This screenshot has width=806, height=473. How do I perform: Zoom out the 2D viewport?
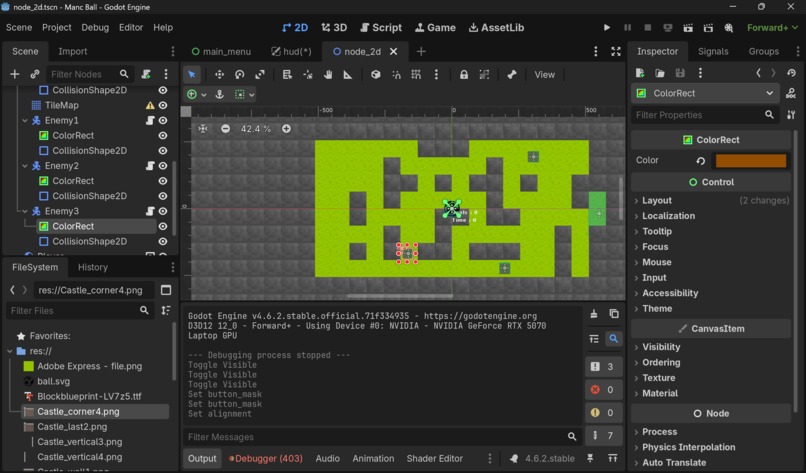click(x=225, y=129)
